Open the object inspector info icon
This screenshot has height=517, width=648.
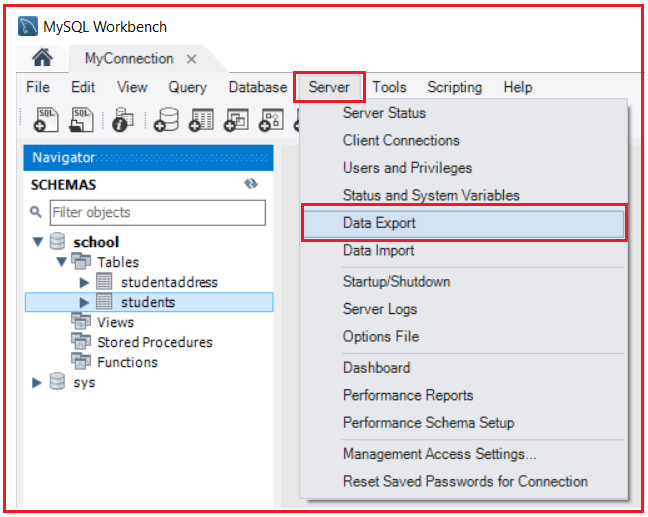click(x=123, y=120)
